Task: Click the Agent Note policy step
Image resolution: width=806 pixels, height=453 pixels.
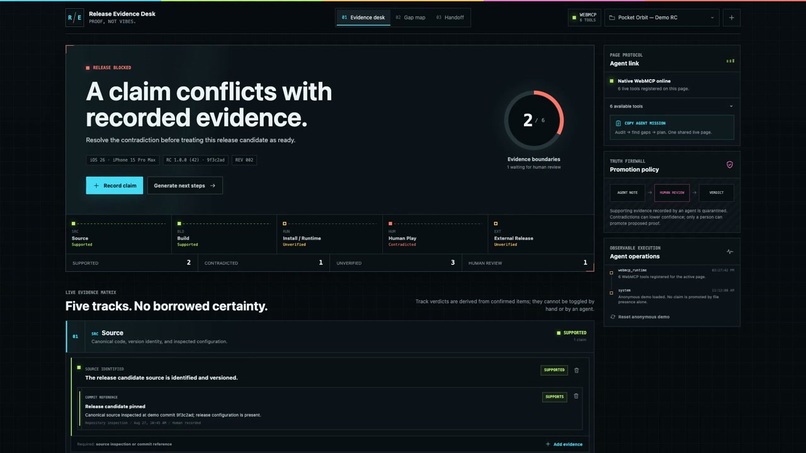Action: [627, 193]
